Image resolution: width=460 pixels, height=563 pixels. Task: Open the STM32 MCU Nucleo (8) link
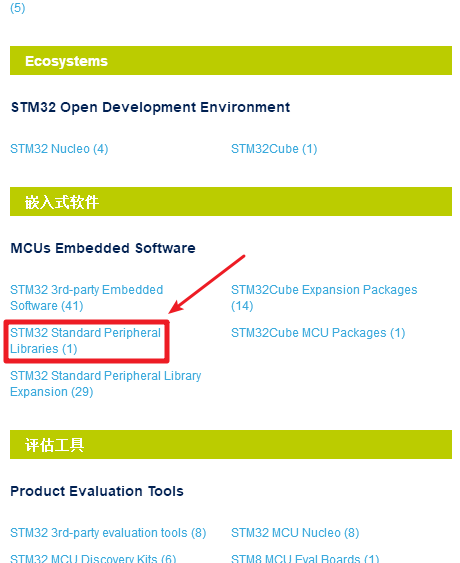[x=295, y=533]
